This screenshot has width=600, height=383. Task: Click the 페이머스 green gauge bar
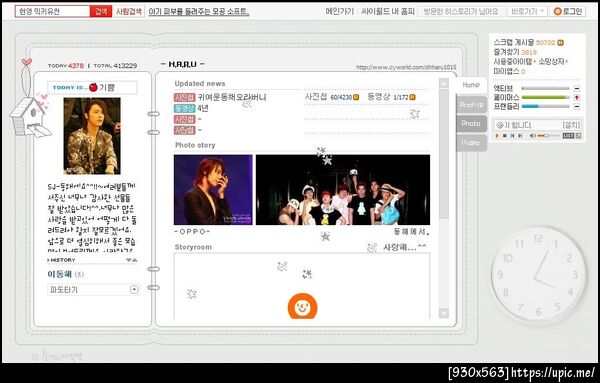click(x=546, y=98)
